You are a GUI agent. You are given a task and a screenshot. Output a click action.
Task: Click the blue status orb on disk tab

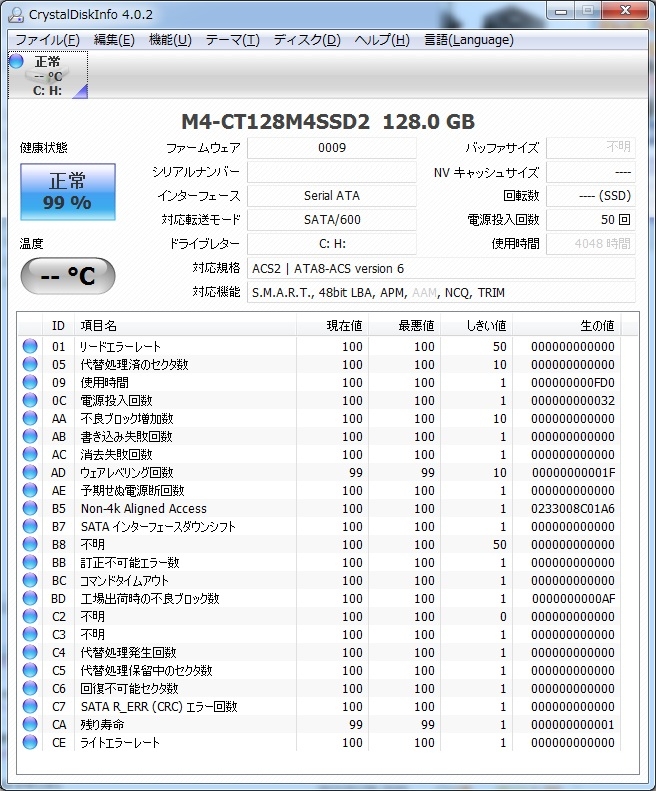pos(17,61)
